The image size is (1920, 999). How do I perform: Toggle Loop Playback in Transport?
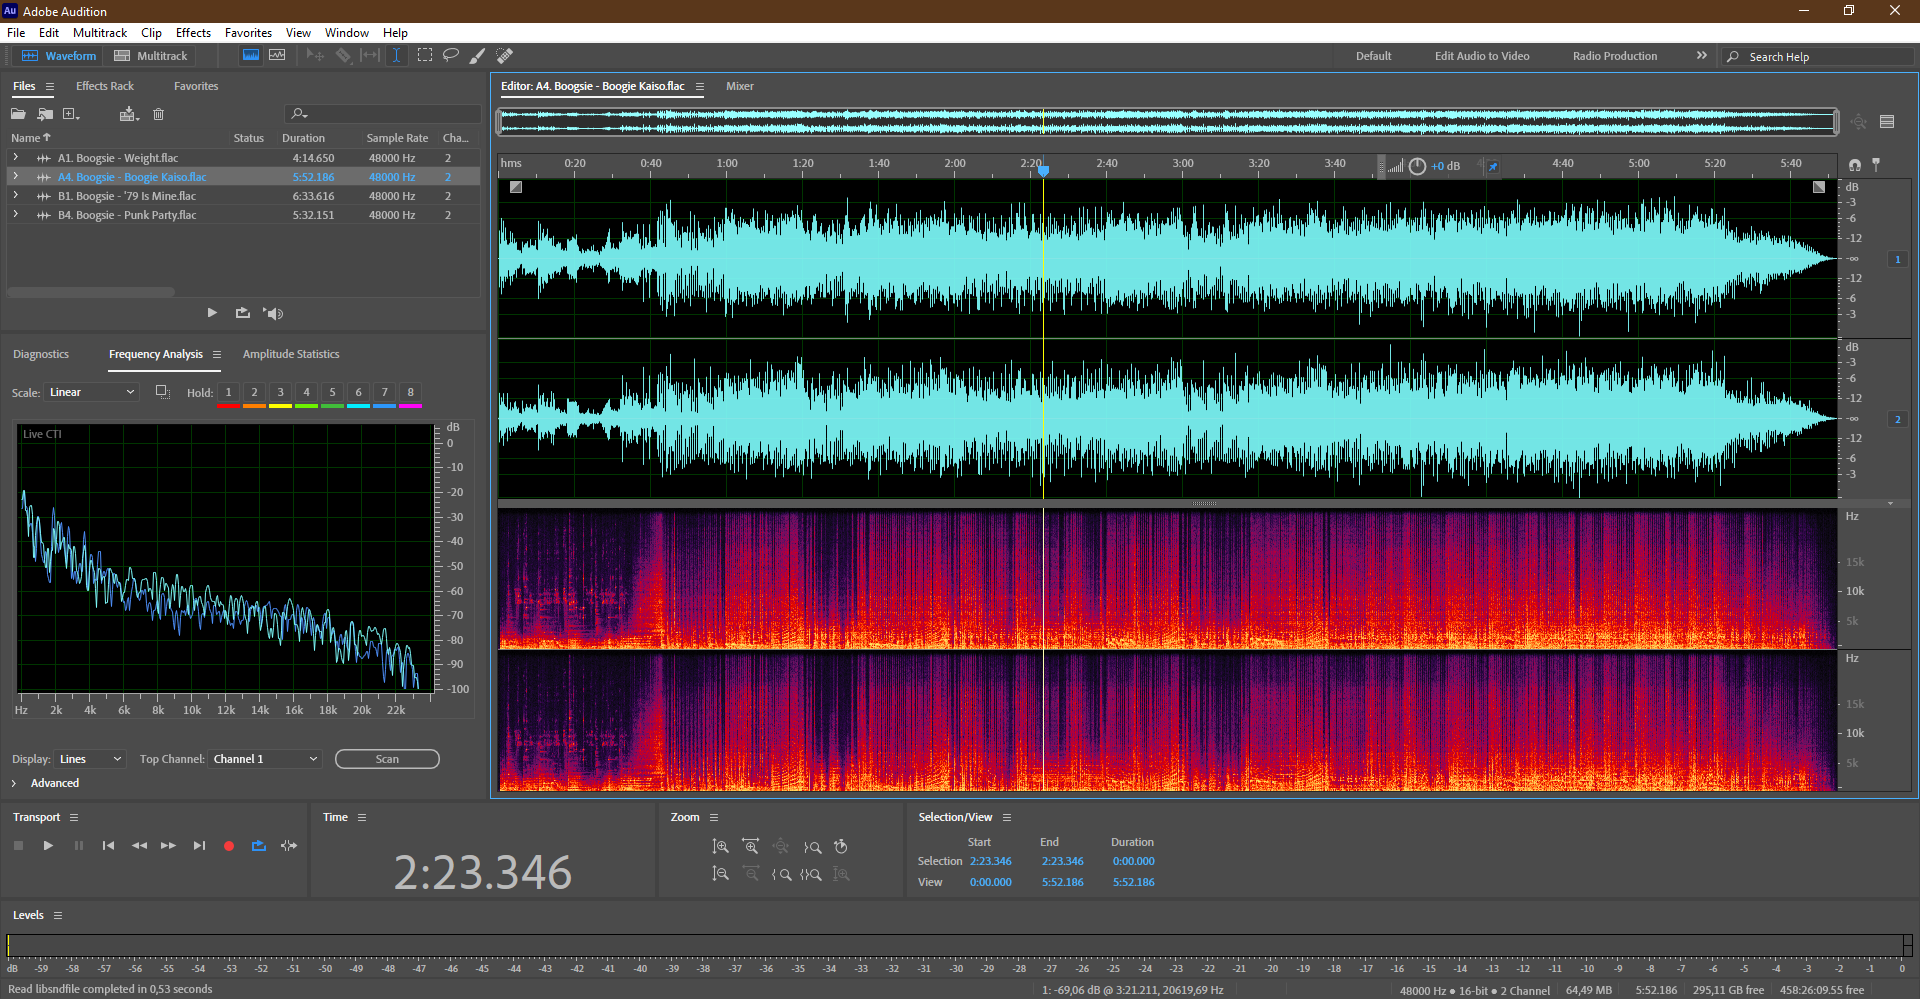pyautogui.click(x=259, y=846)
